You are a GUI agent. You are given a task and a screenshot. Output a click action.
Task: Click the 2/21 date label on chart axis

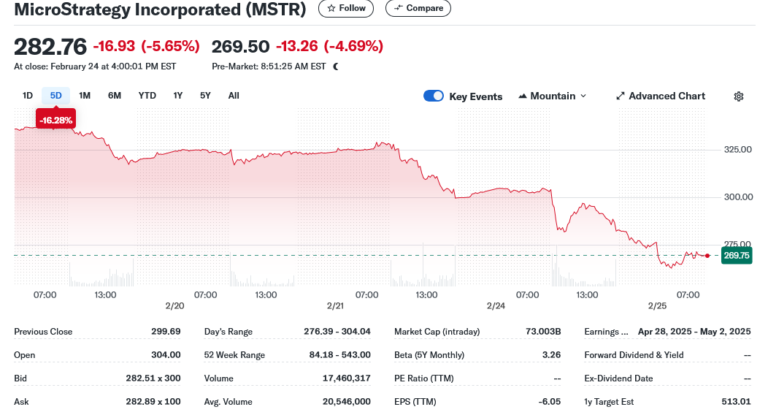(335, 306)
